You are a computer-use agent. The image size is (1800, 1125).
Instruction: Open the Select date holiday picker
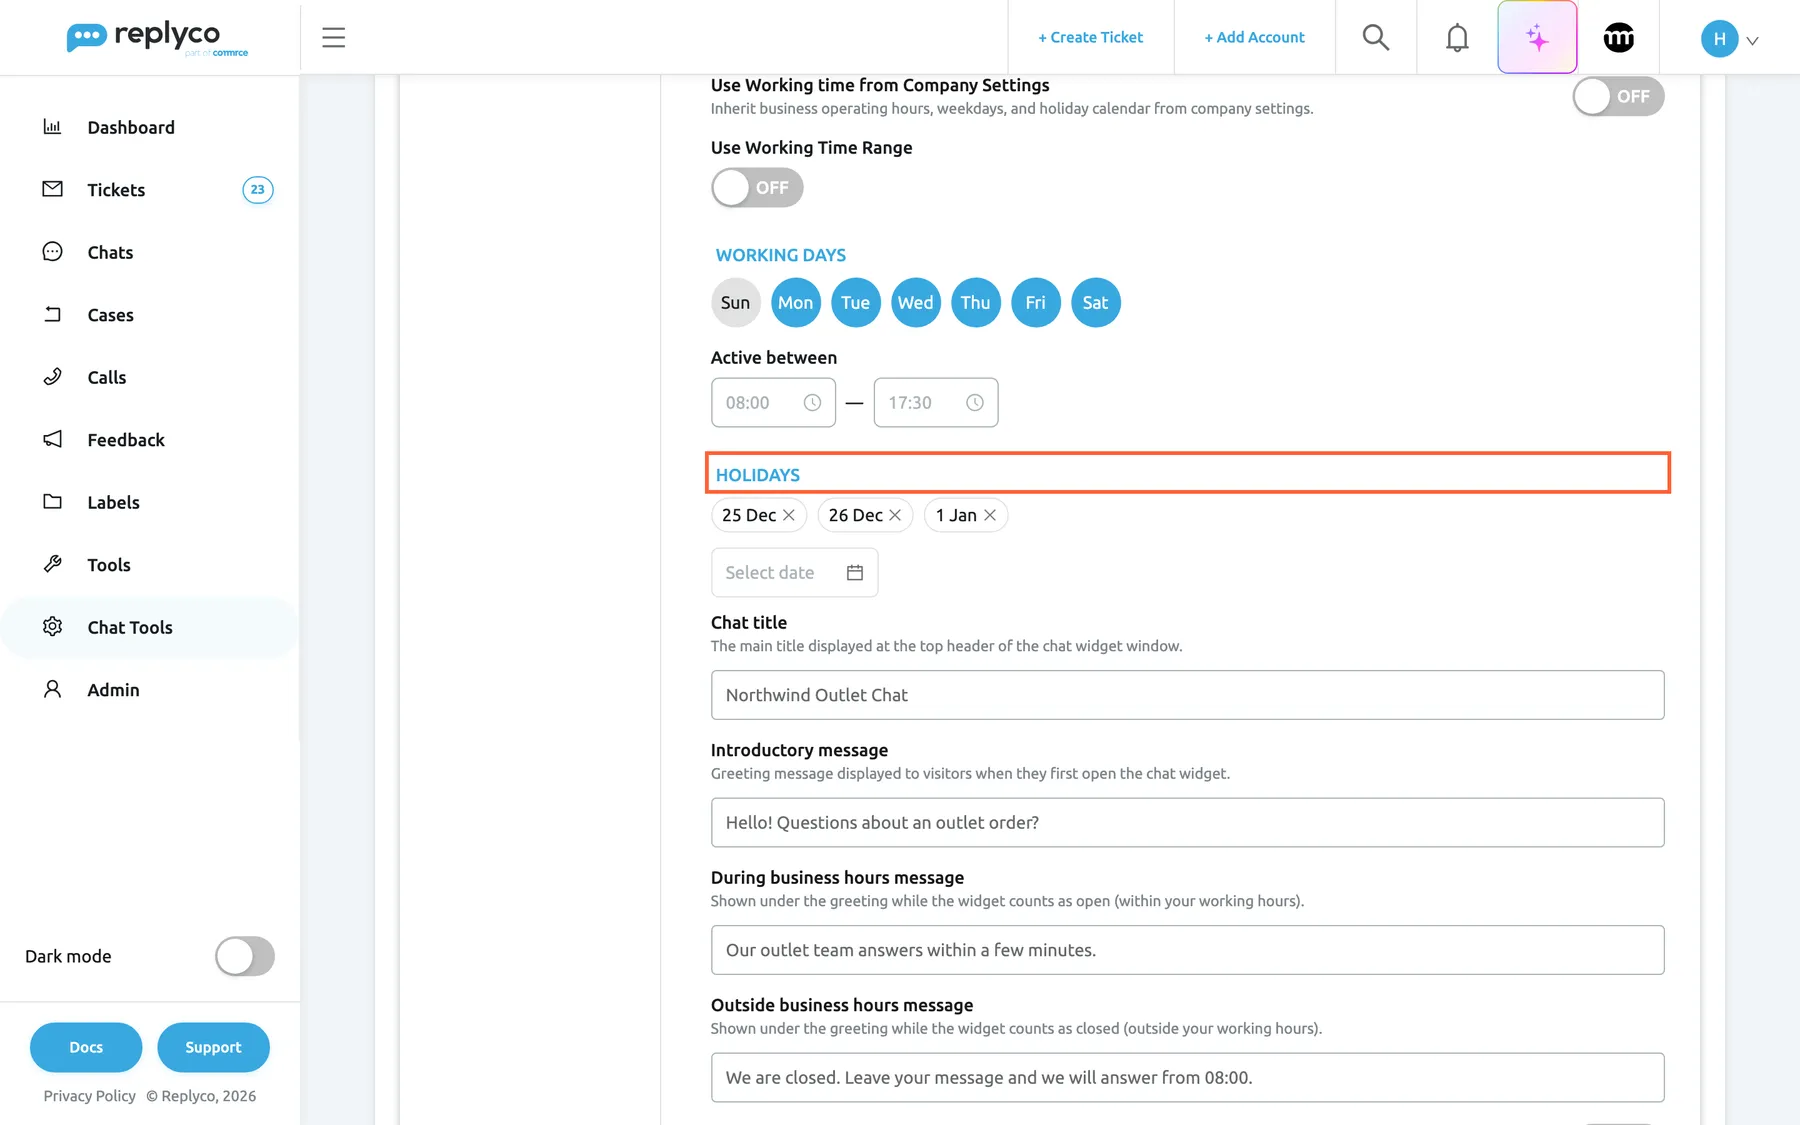click(x=794, y=573)
